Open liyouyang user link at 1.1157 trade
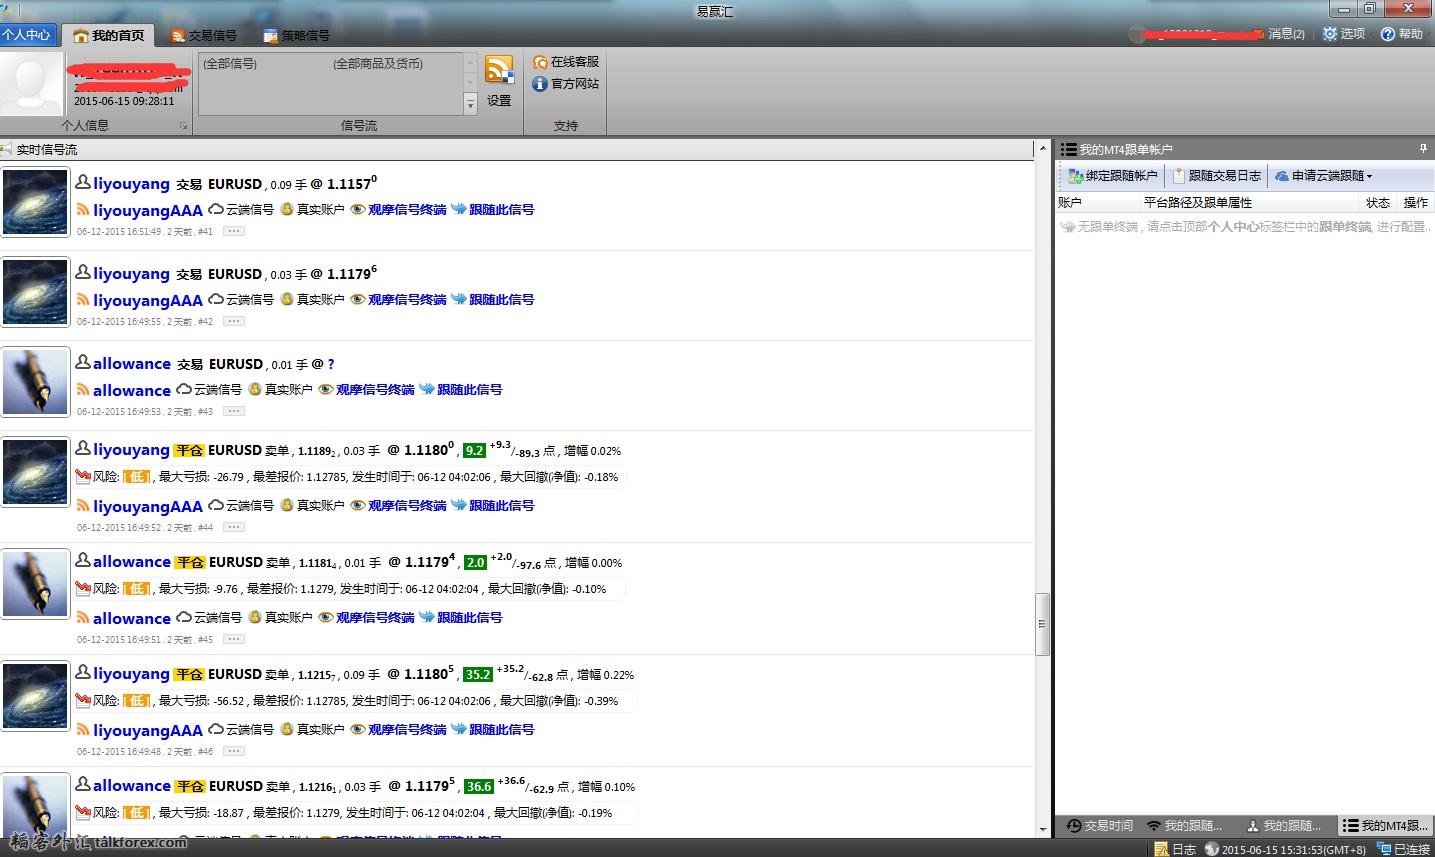 click(131, 184)
